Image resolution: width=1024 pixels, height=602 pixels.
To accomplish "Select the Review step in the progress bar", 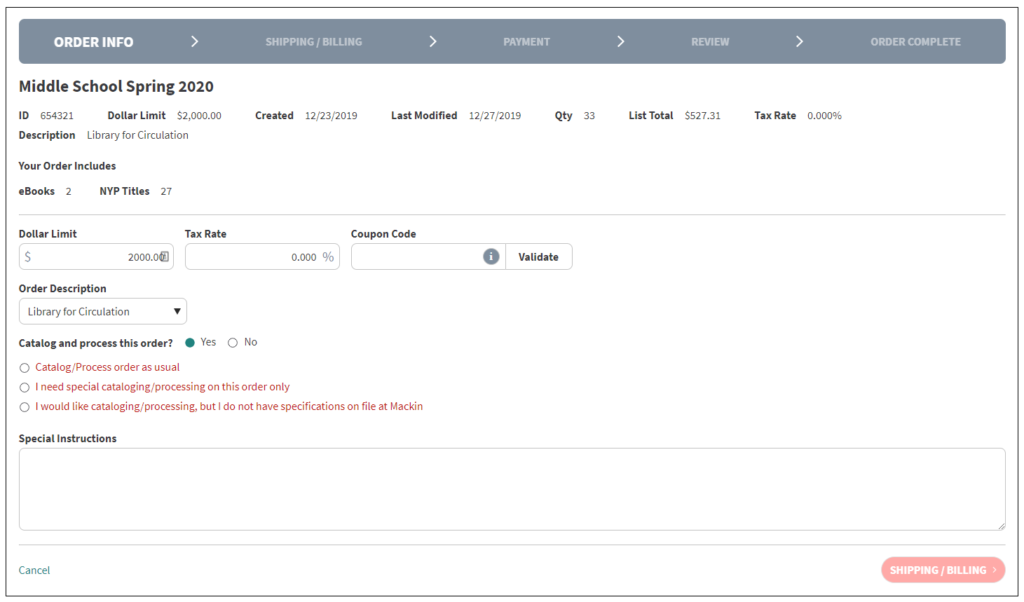I will (x=710, y=41).
